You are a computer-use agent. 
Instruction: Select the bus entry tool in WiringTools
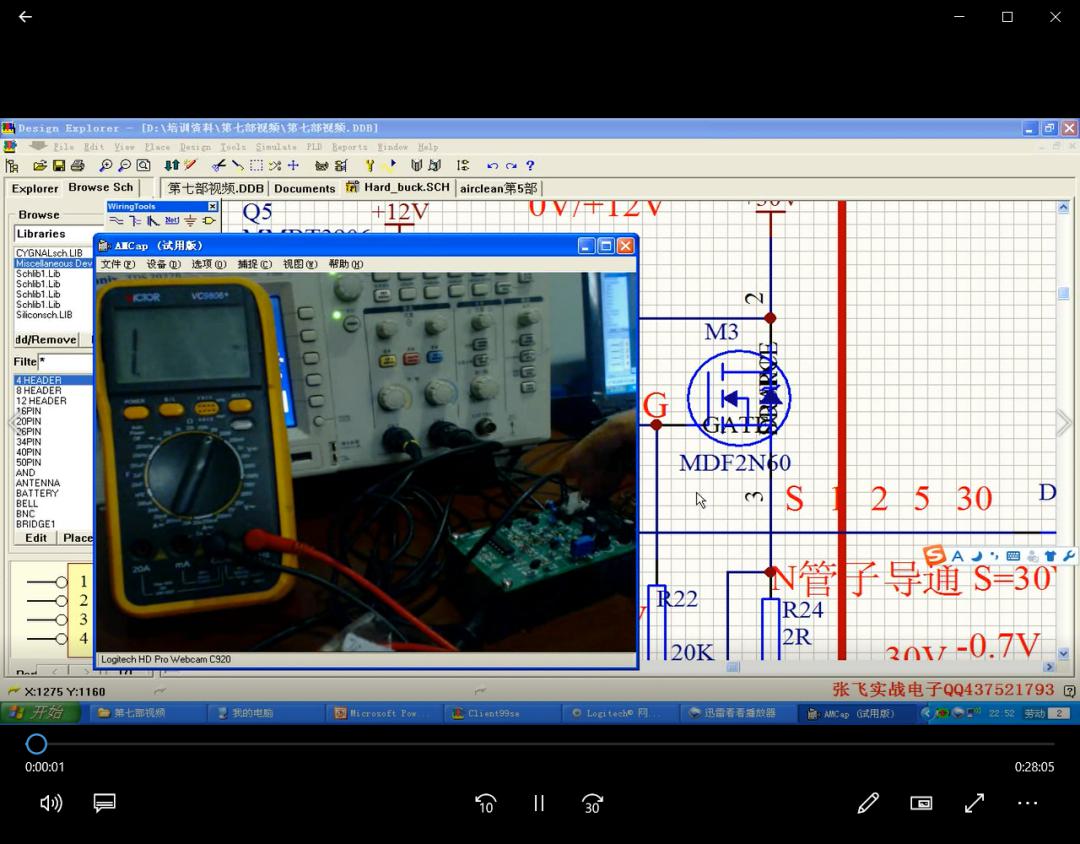[x=153, y=220]
